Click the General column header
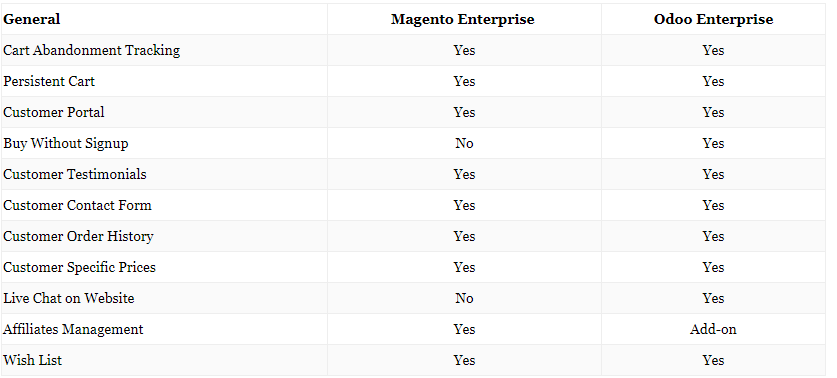 [31, 19]
